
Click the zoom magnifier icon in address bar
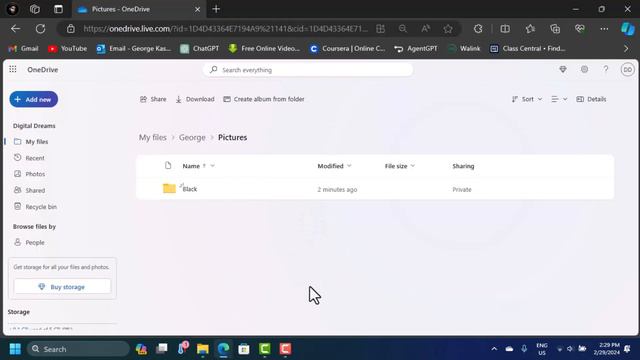tap(402, 29)
